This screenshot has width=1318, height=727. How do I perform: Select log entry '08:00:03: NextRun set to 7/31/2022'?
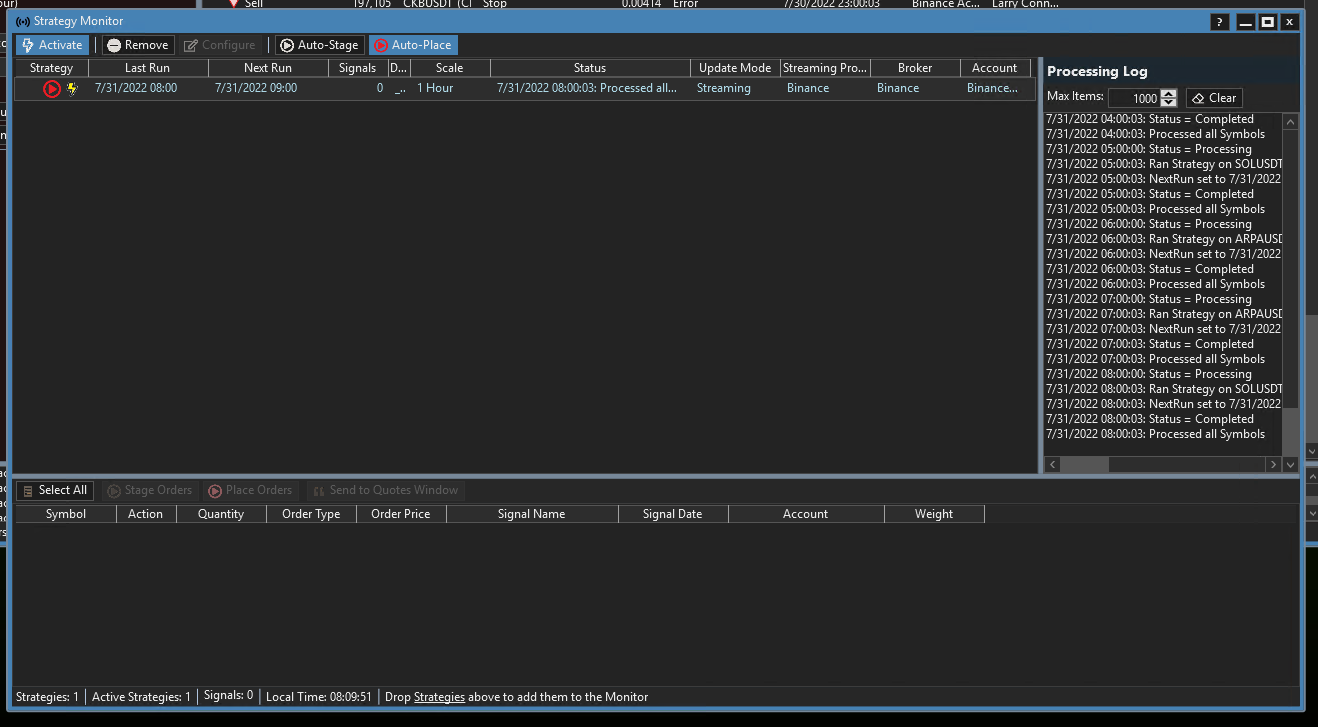point(1164,404)
